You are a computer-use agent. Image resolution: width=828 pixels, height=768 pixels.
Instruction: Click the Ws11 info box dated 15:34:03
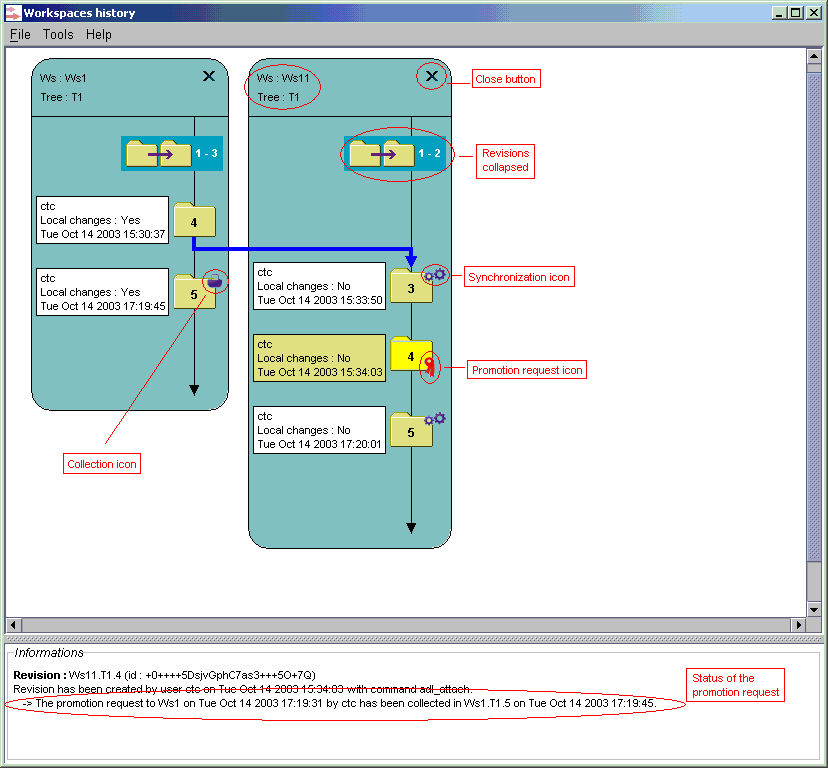[319, 358]
